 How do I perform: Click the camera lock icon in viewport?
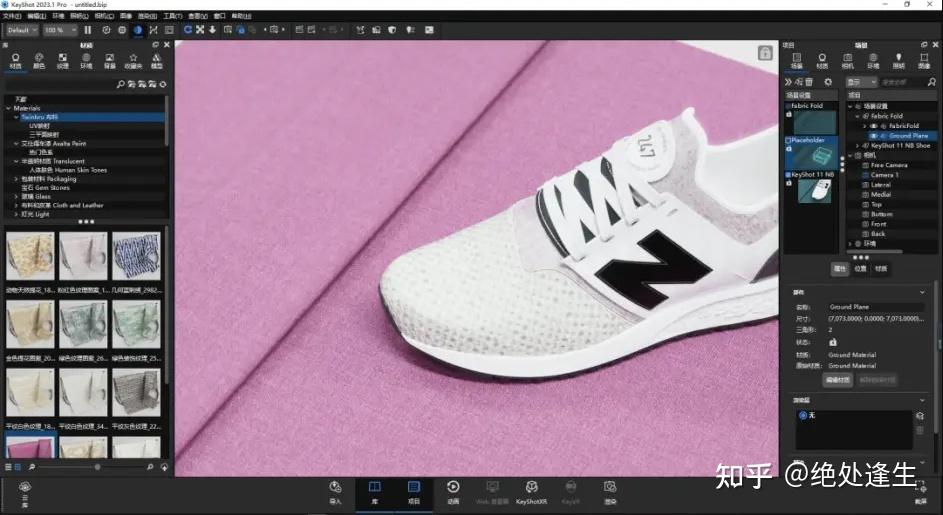pos(765,52)
